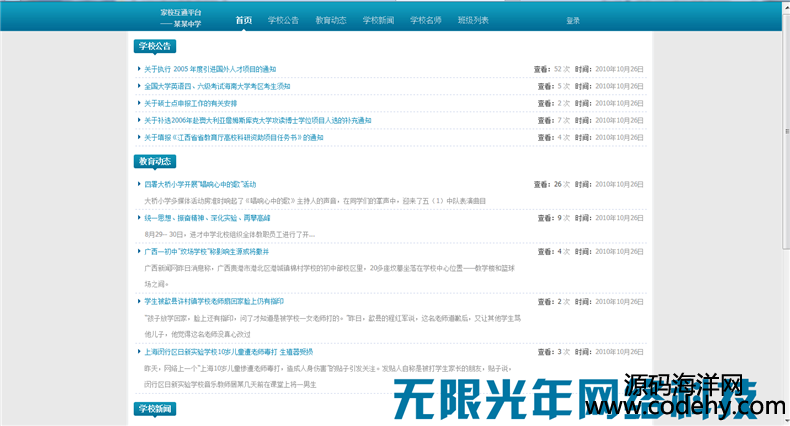
Task: Open the 学校新闻 navigation item
Action: tap(377, 20)
